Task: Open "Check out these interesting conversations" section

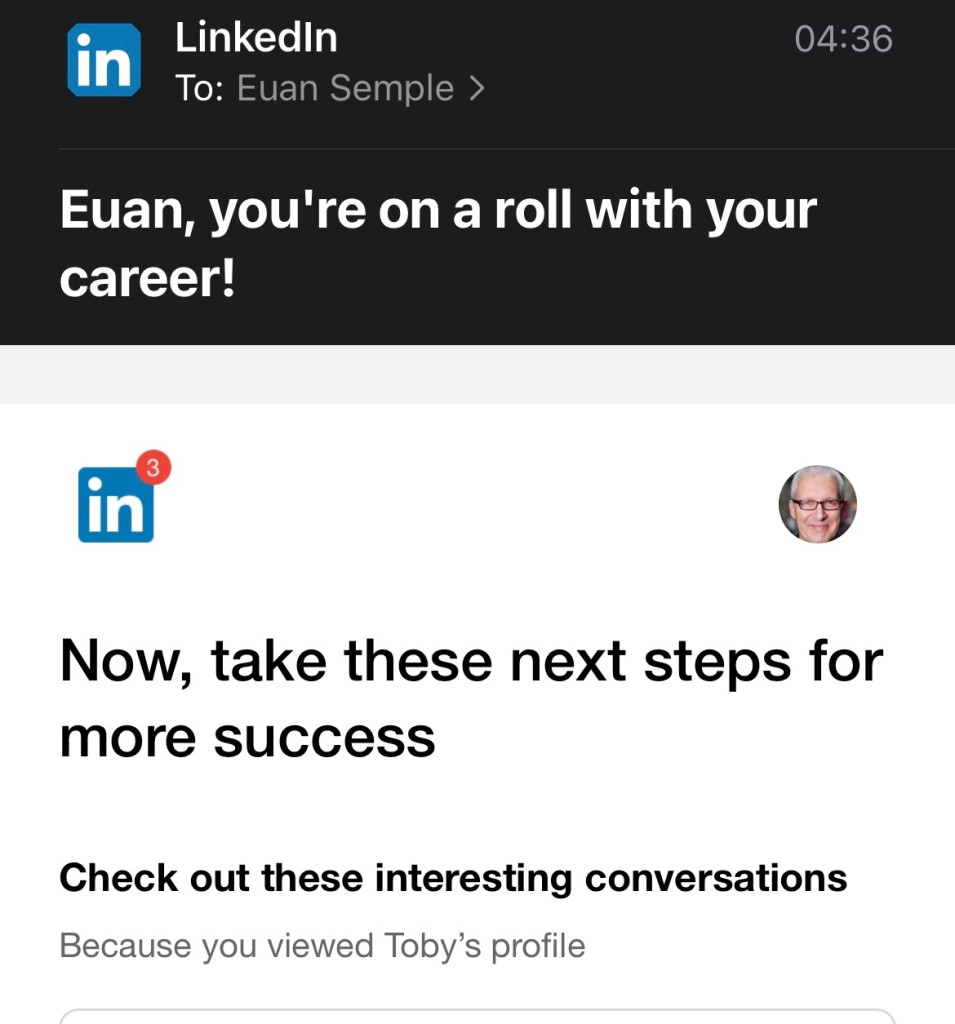Action: 453,878
